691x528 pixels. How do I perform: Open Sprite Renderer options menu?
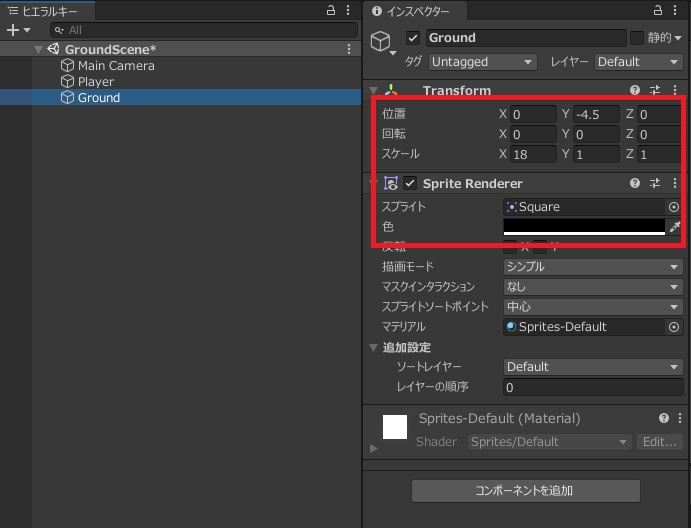pyautogui.click(x=675, y=183)
